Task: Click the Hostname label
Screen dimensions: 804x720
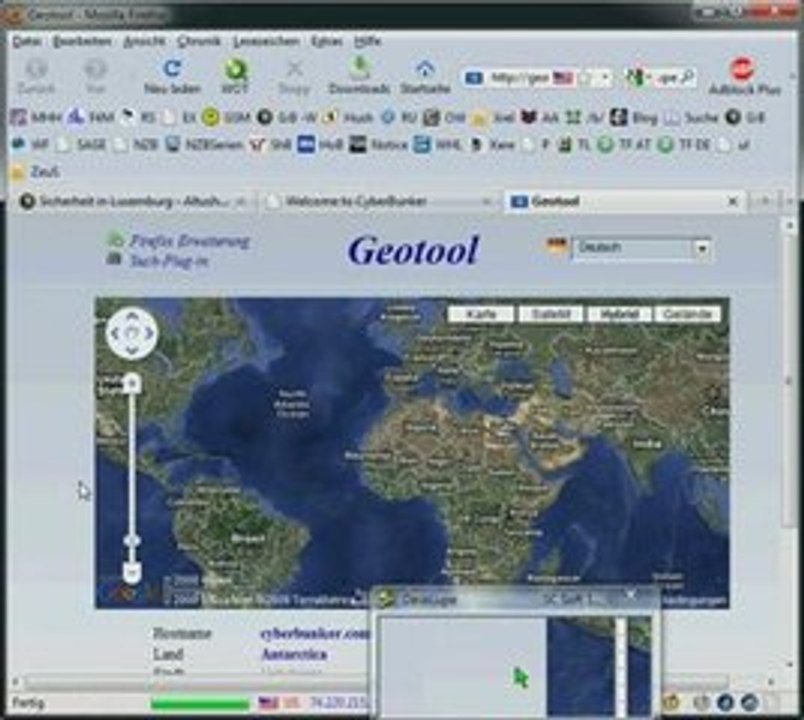Action: pos(182,634)
